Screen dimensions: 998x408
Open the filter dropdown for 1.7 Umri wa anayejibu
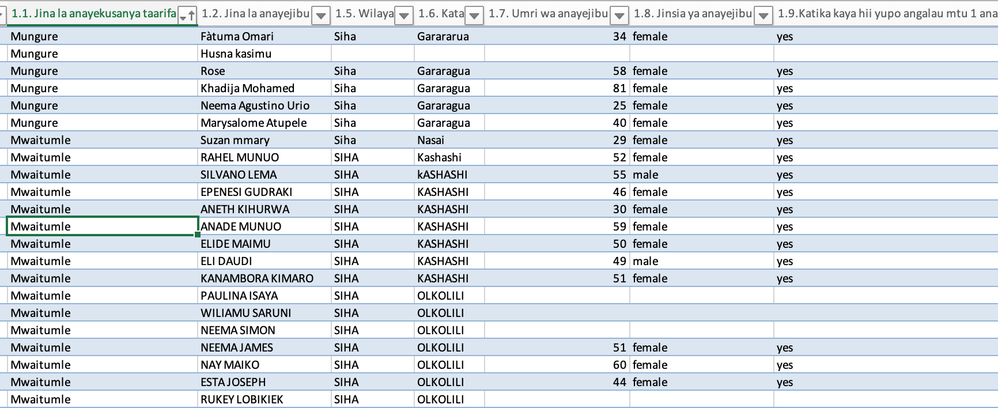619,16
